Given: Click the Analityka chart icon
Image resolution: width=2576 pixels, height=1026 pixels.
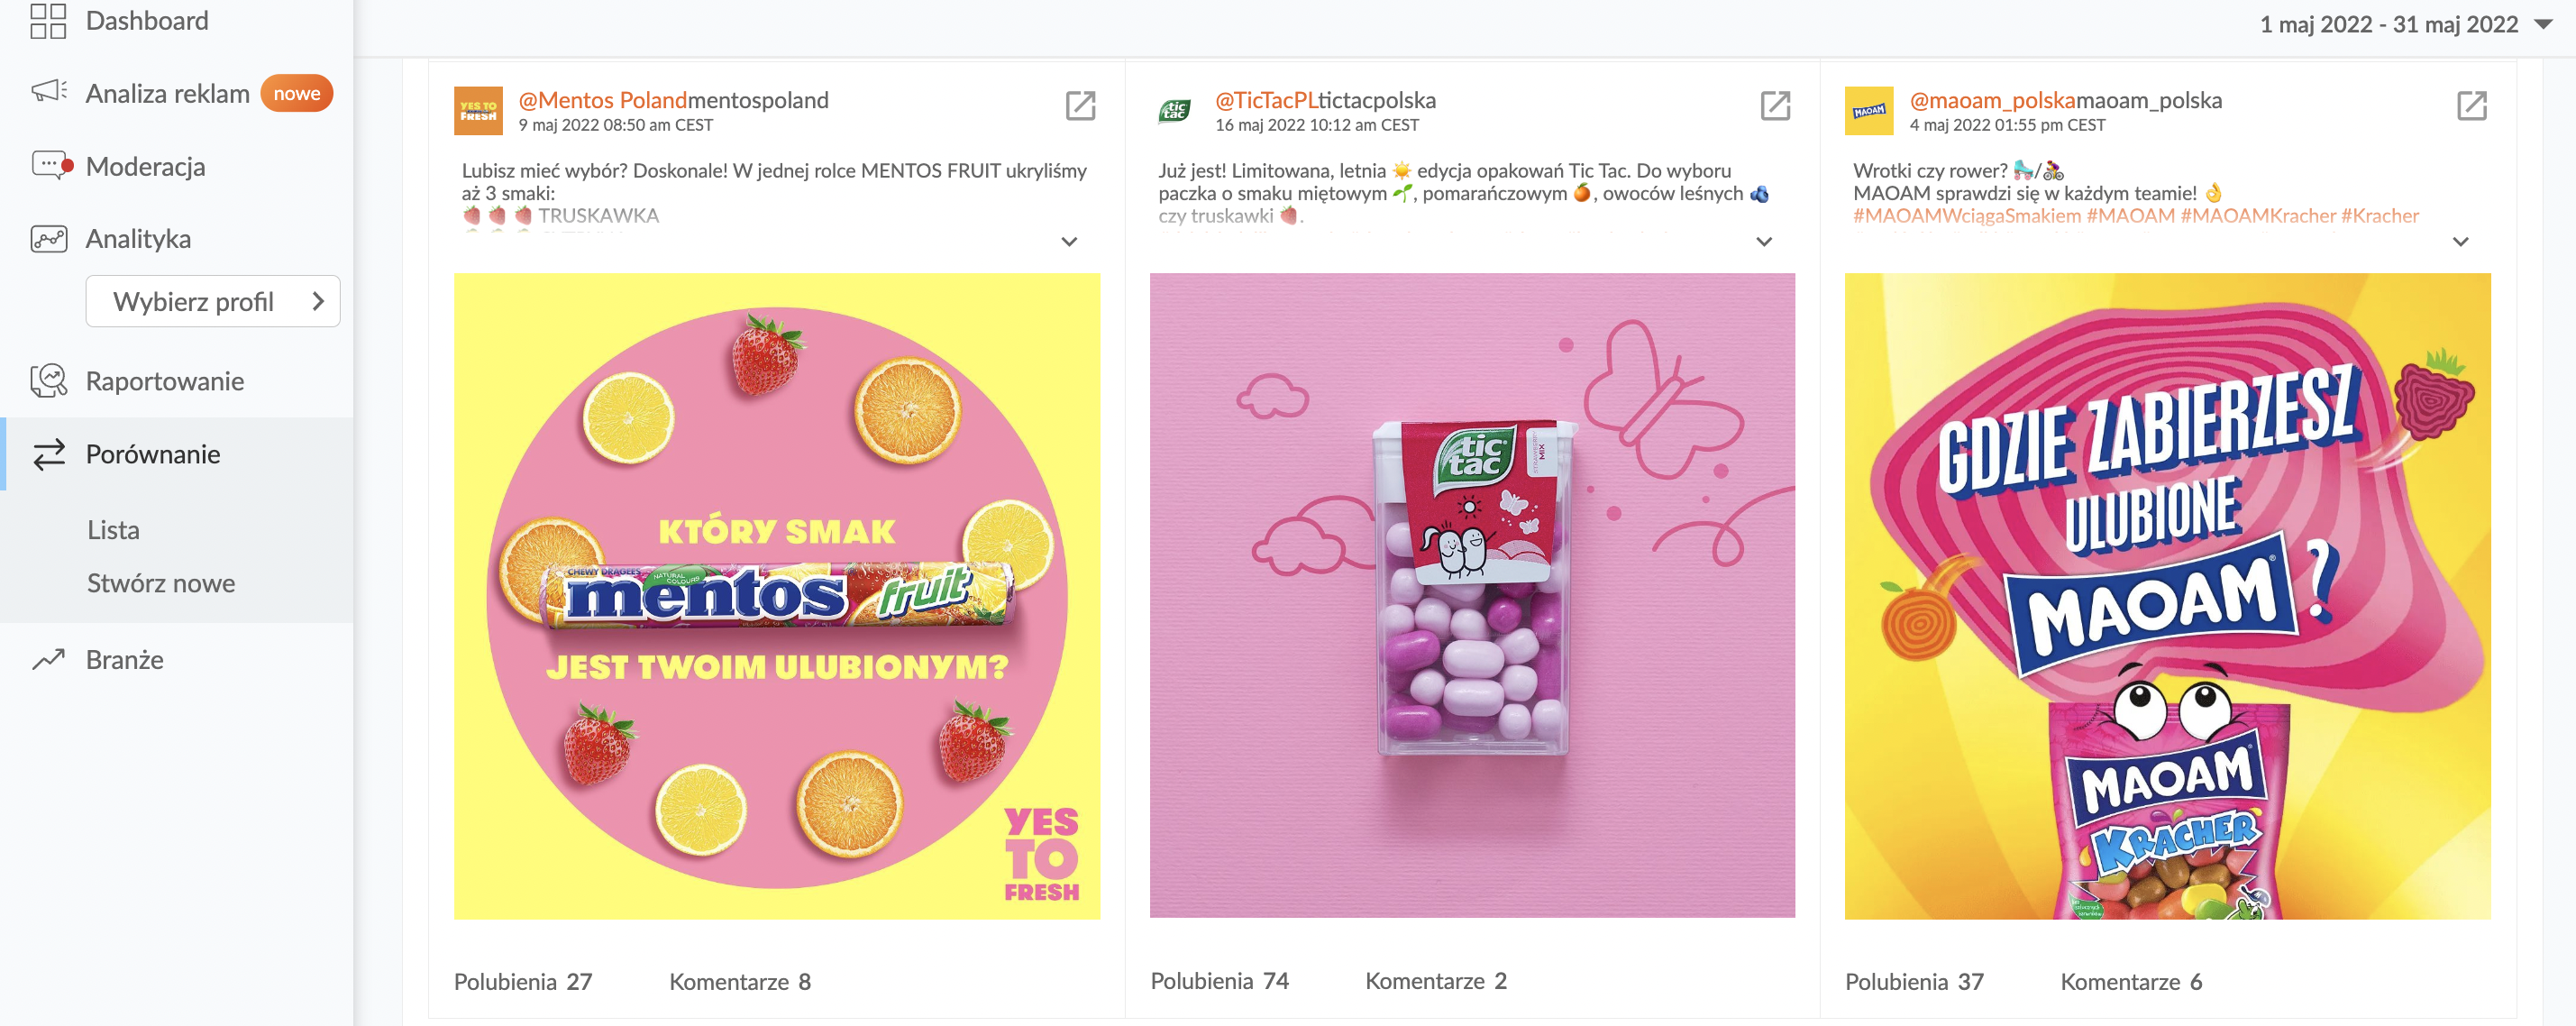Looking at the screenshot, I should pos(48,238).
